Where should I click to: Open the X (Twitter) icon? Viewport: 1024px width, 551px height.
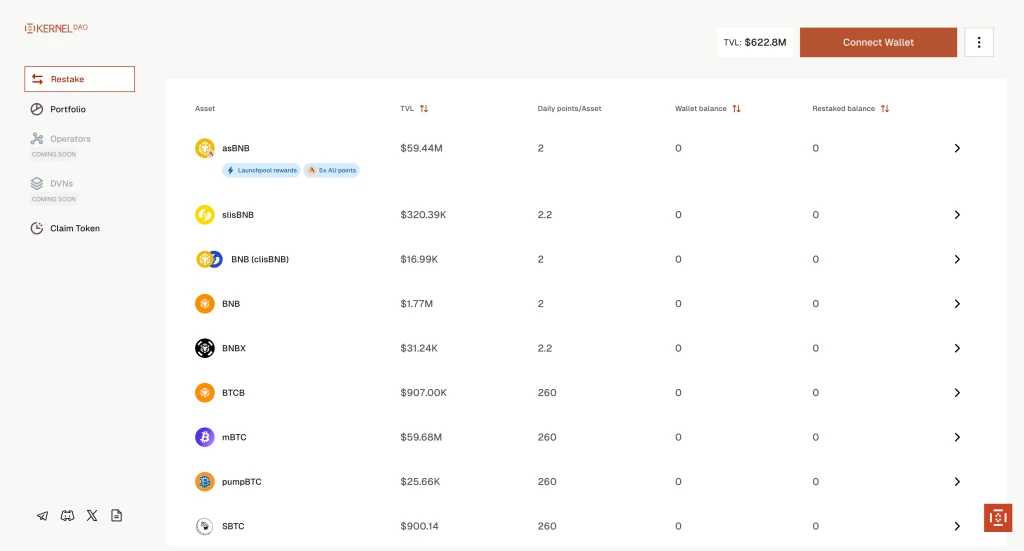92,516
